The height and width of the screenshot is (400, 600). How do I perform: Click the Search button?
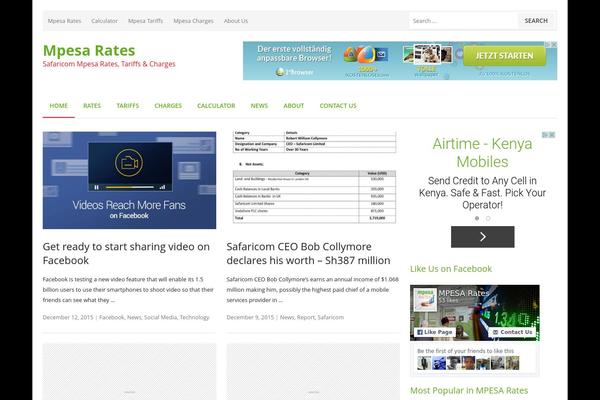[x=536, y=20]
